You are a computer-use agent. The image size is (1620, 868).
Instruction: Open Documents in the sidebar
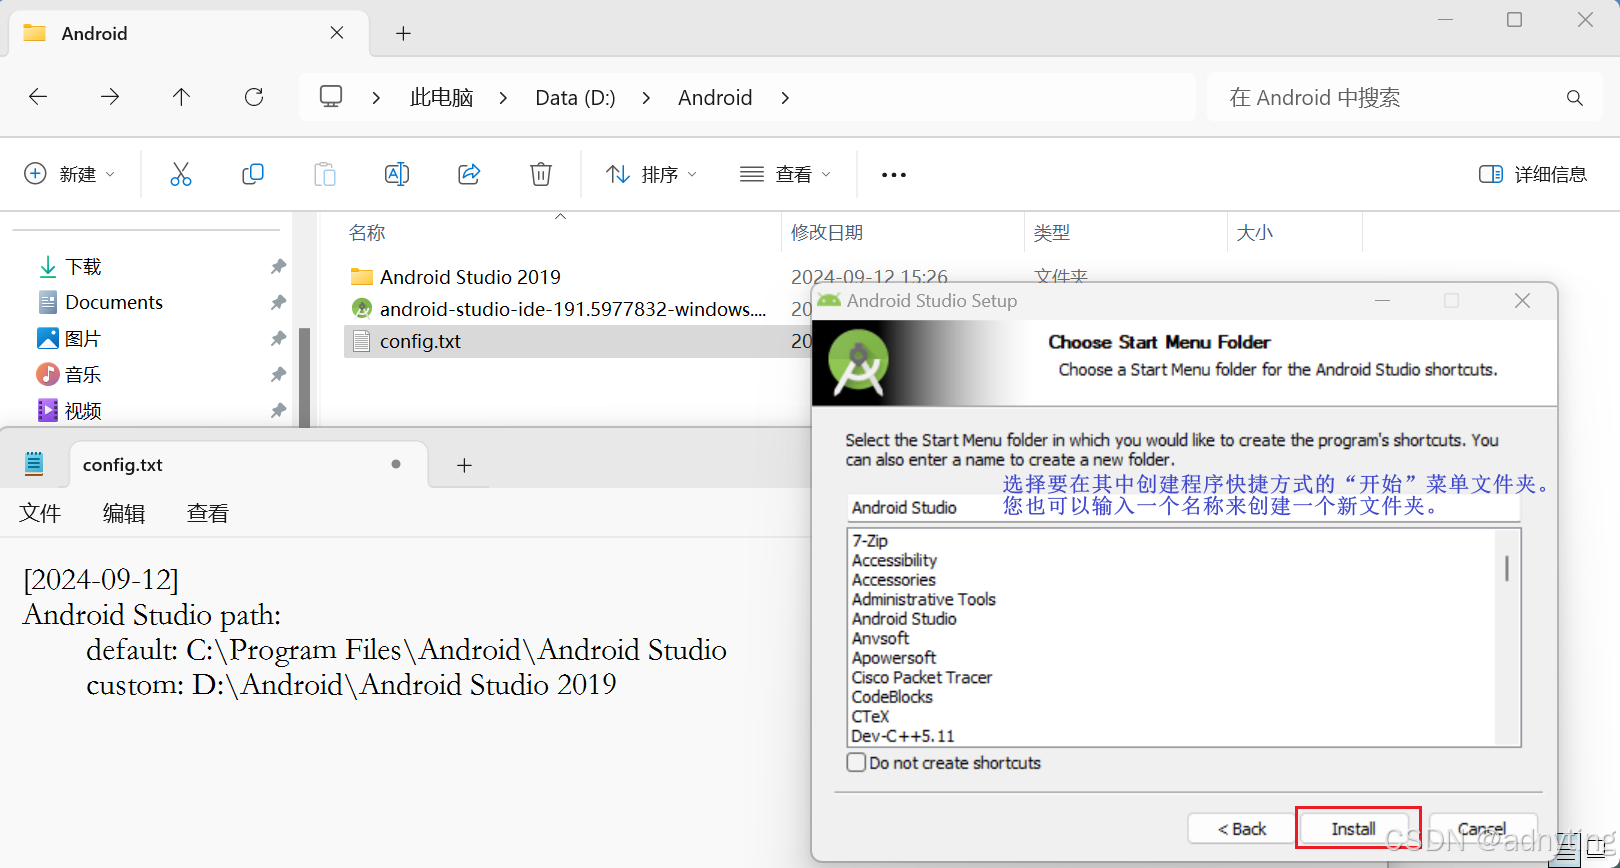113,302
